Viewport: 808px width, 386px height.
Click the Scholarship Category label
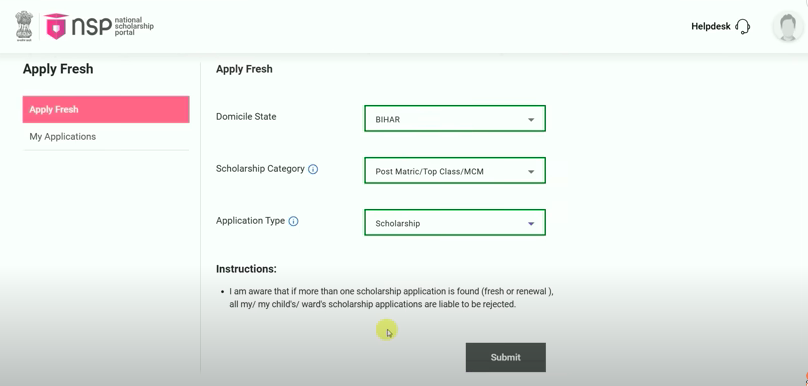pyautogui.click(x=260, y=169)
